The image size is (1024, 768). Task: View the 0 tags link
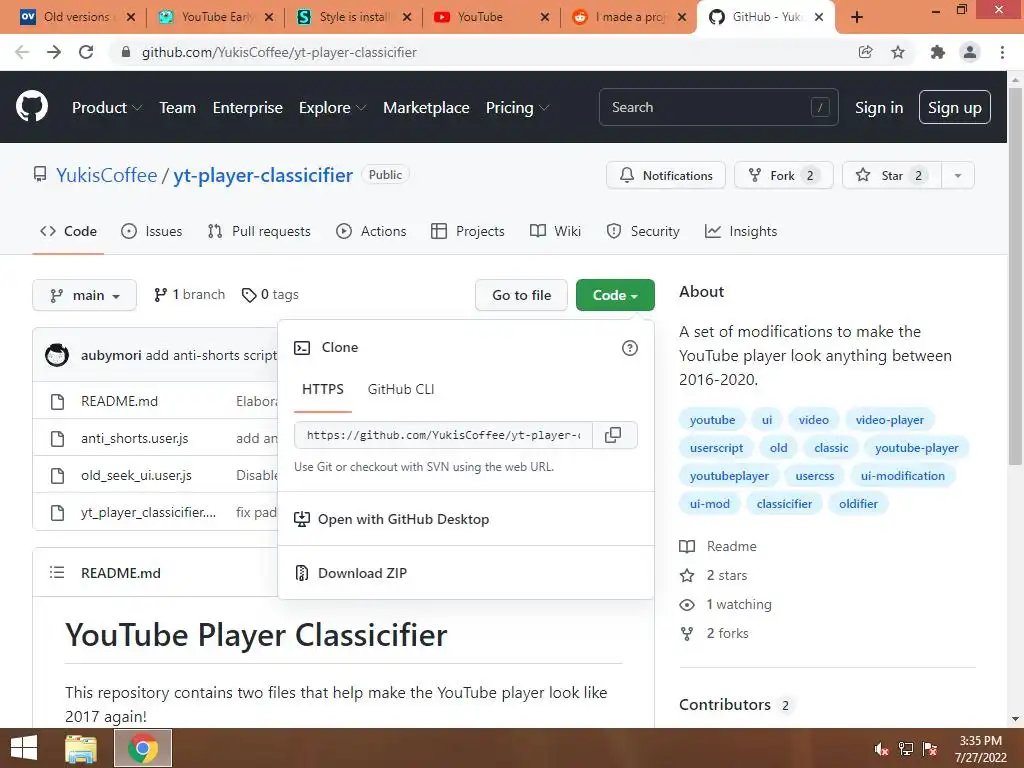pyautogui.click(x=270, y=295)
